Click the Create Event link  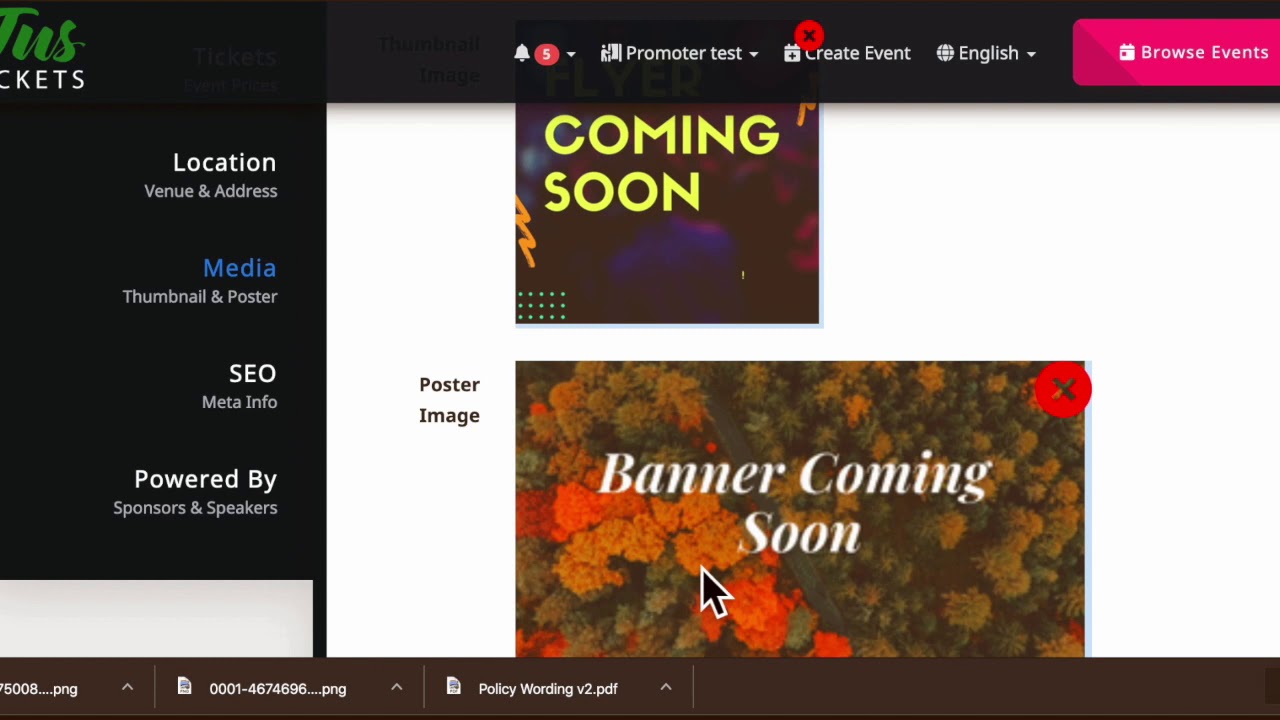pyautogui.click(x=846, y=53)
